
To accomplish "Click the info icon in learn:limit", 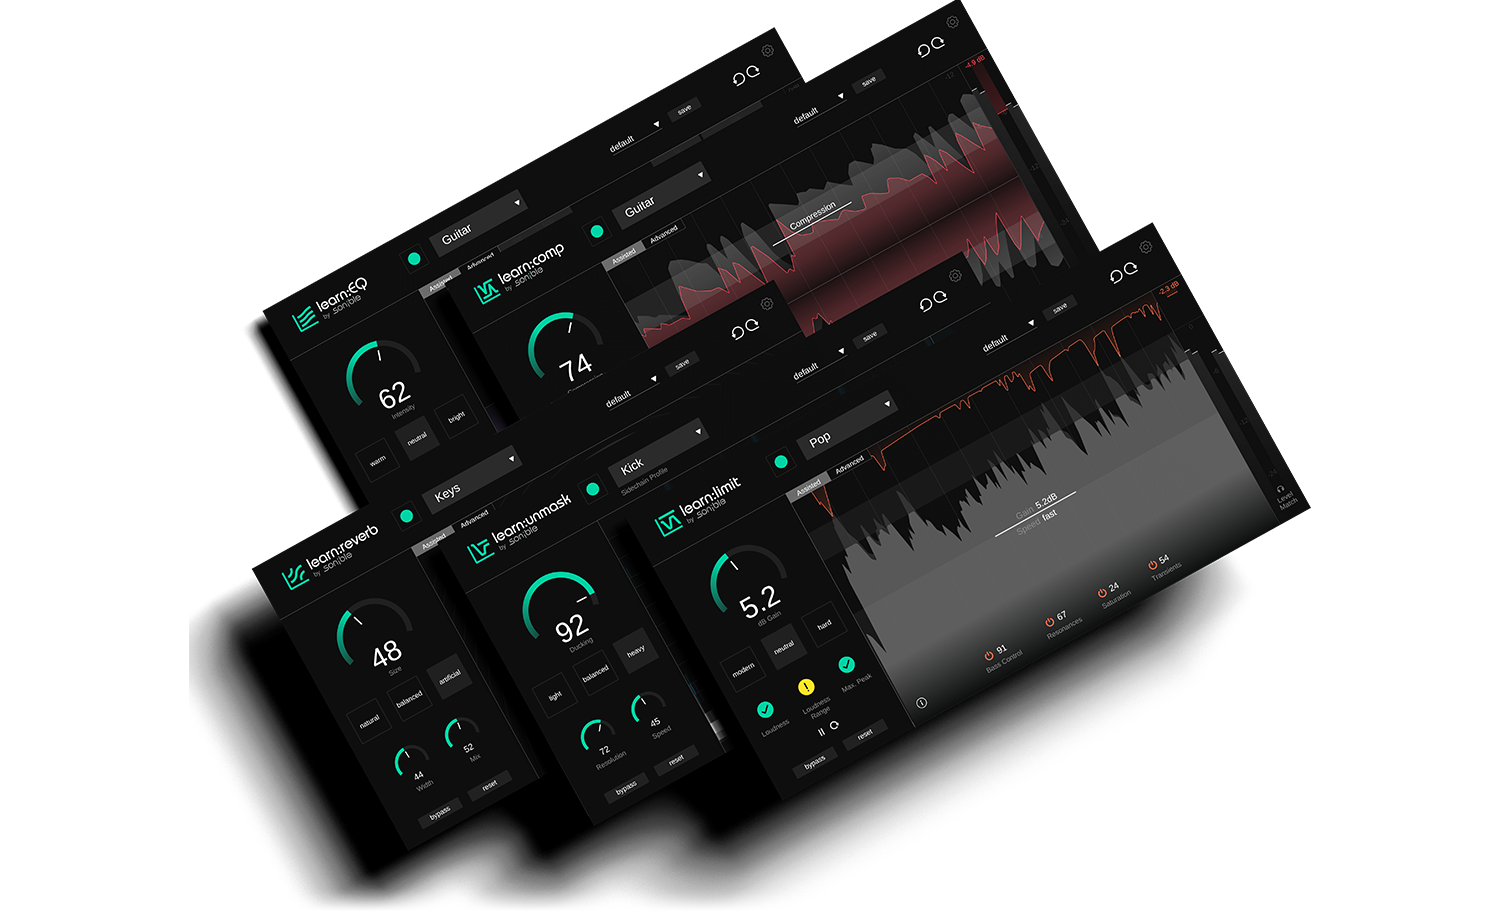I will coord(921,703).
